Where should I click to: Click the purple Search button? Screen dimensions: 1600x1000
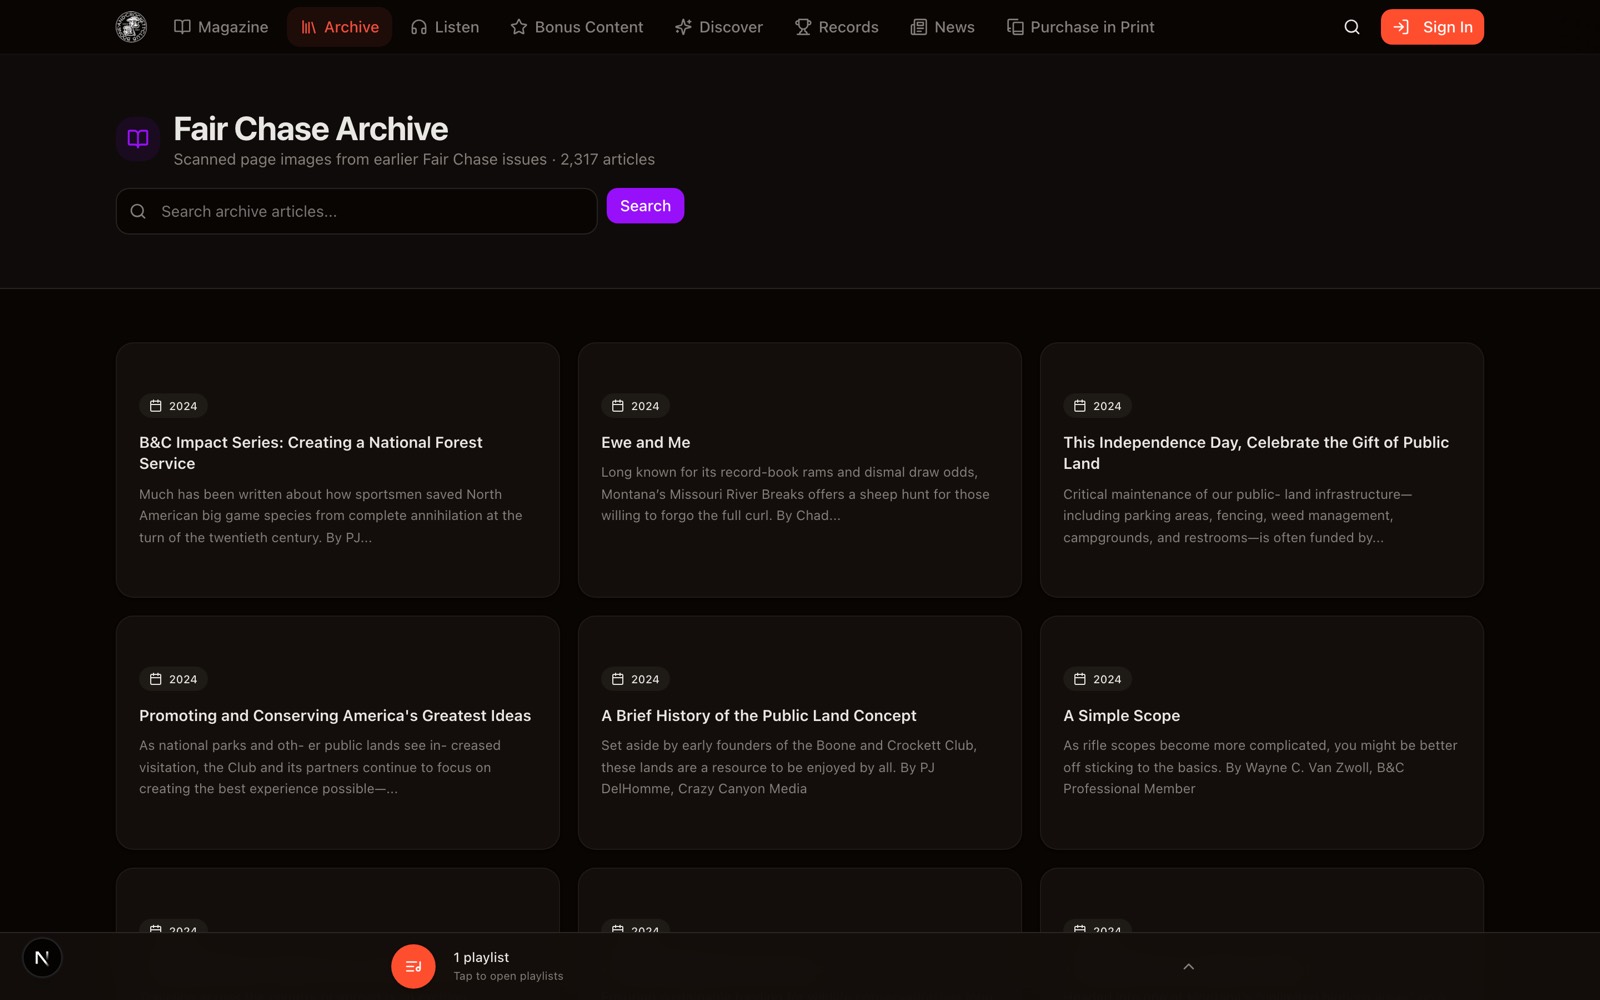[645, 206]
